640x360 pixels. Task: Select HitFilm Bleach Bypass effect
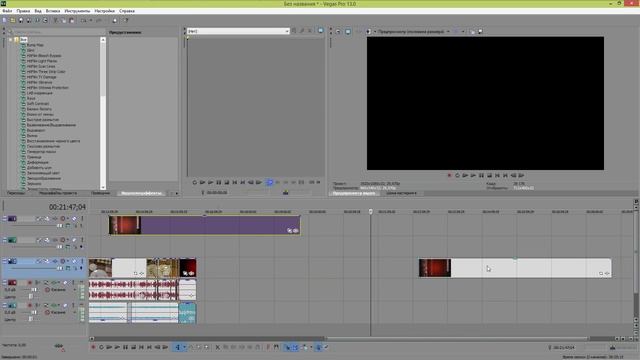[44, 56]
